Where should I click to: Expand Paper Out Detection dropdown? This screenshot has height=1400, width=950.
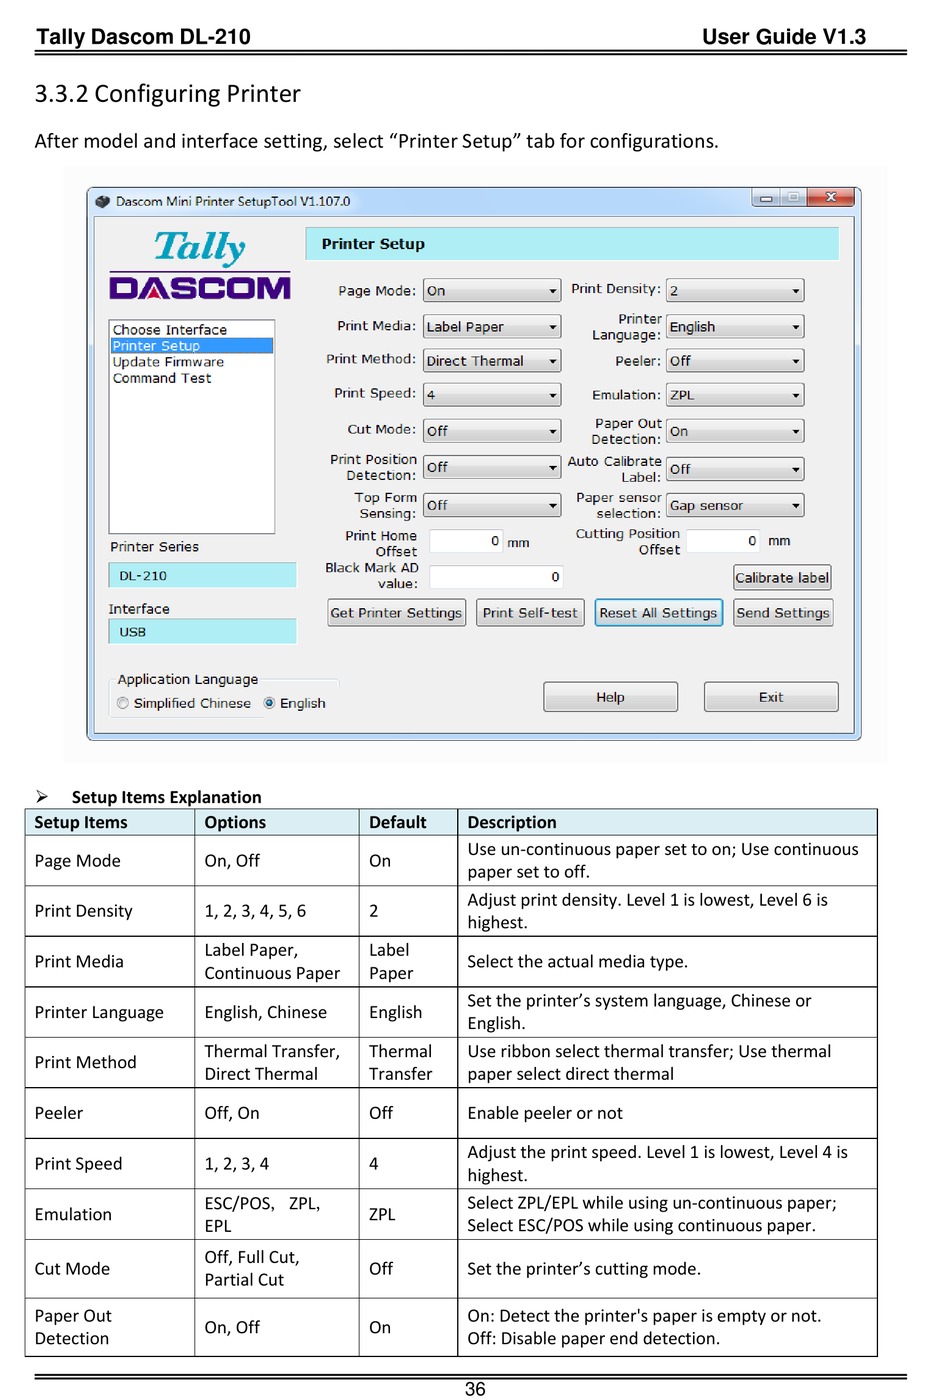(x=735, y=431)
